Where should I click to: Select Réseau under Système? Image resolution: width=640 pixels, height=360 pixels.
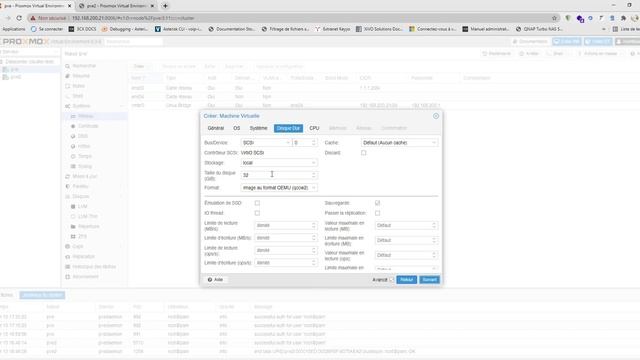pos(86,116)
